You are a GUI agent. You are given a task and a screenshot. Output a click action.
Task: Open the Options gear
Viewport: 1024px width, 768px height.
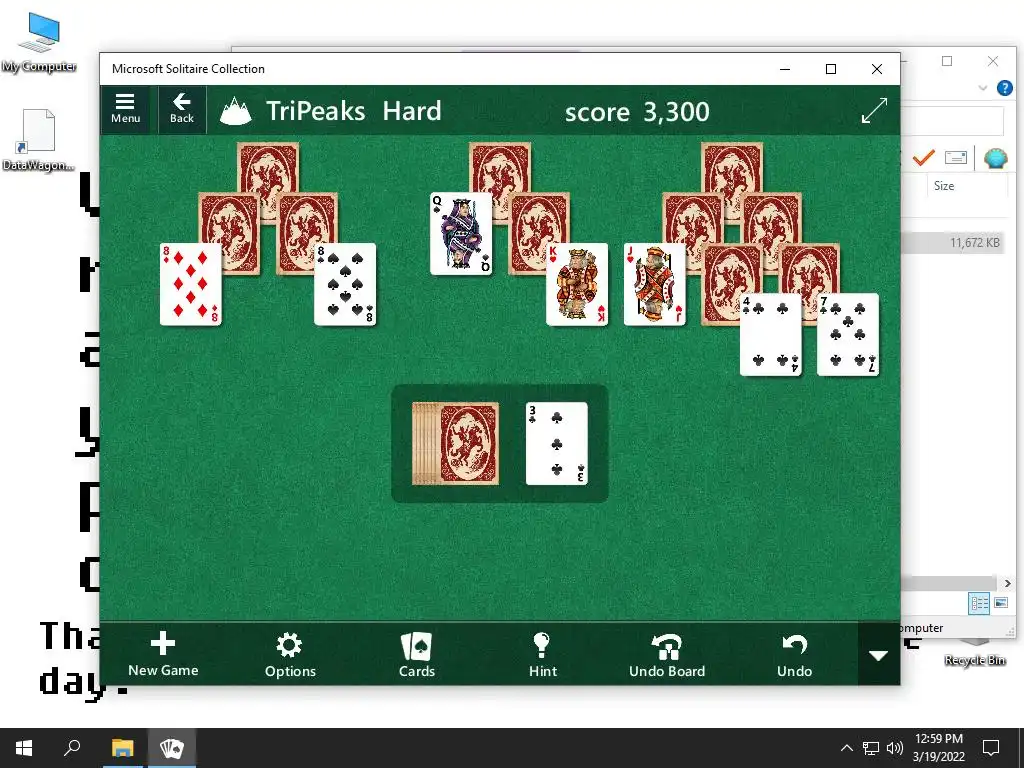tap(289, 654)
